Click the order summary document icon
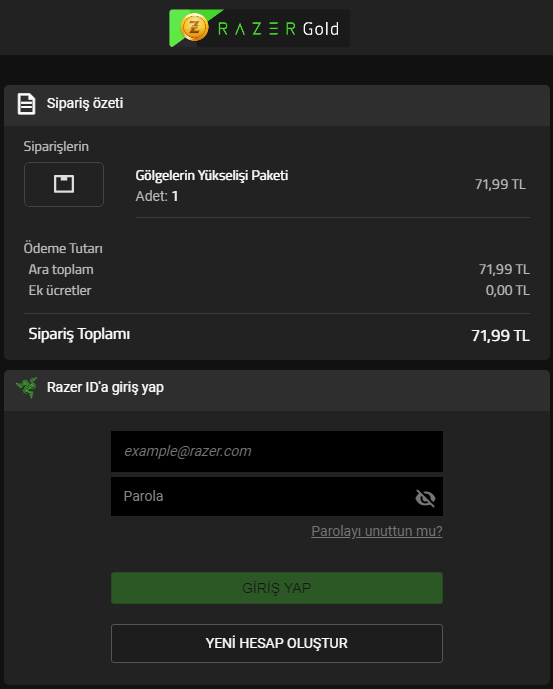The height and width of the screenshot is (689, 553). point(26,104)
